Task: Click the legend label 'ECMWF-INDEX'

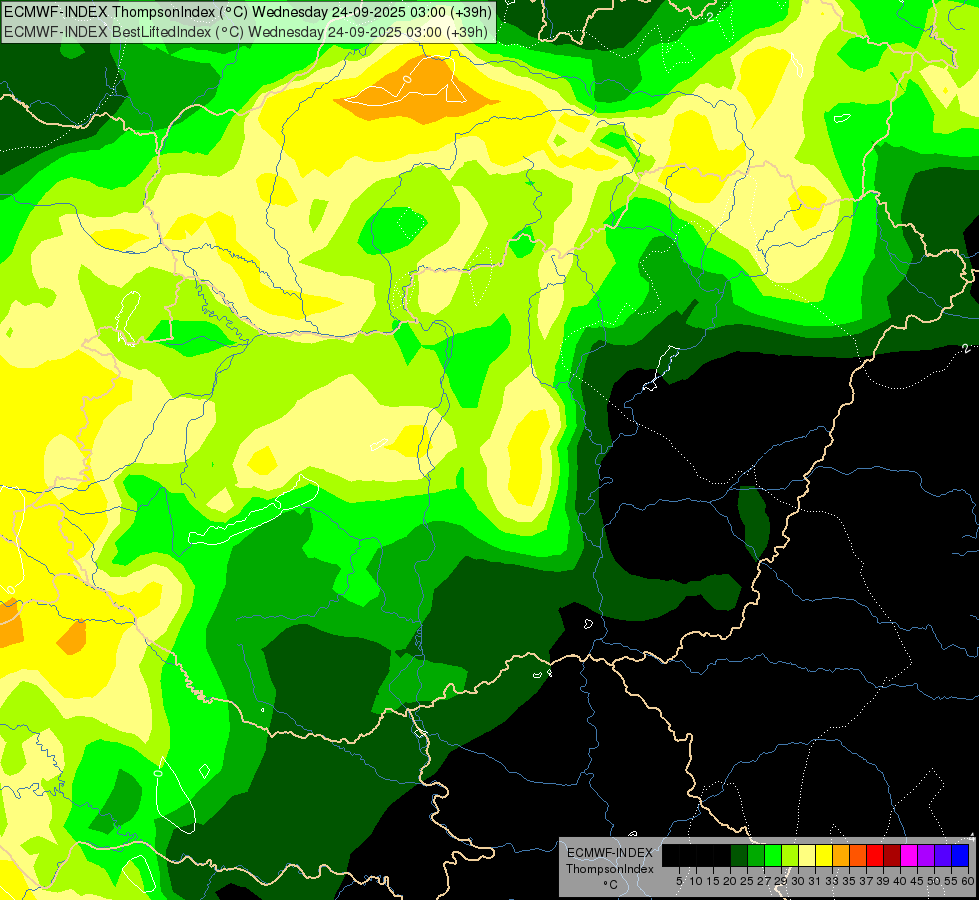Action: (x=609, y=853)
